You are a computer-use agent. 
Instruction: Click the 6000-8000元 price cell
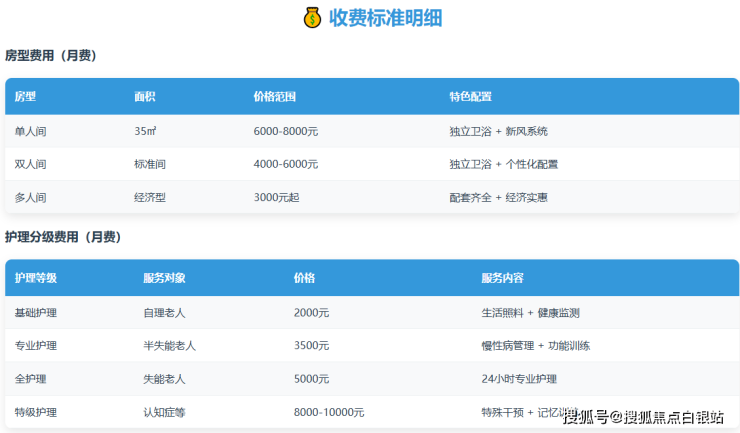point(286,131)
